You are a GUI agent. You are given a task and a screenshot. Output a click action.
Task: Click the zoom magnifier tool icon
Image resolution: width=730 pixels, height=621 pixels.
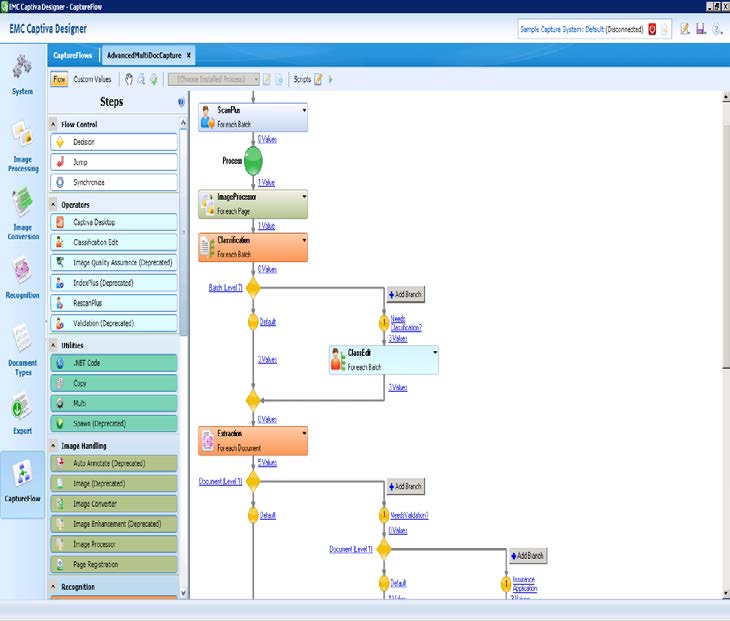[141, 79]
